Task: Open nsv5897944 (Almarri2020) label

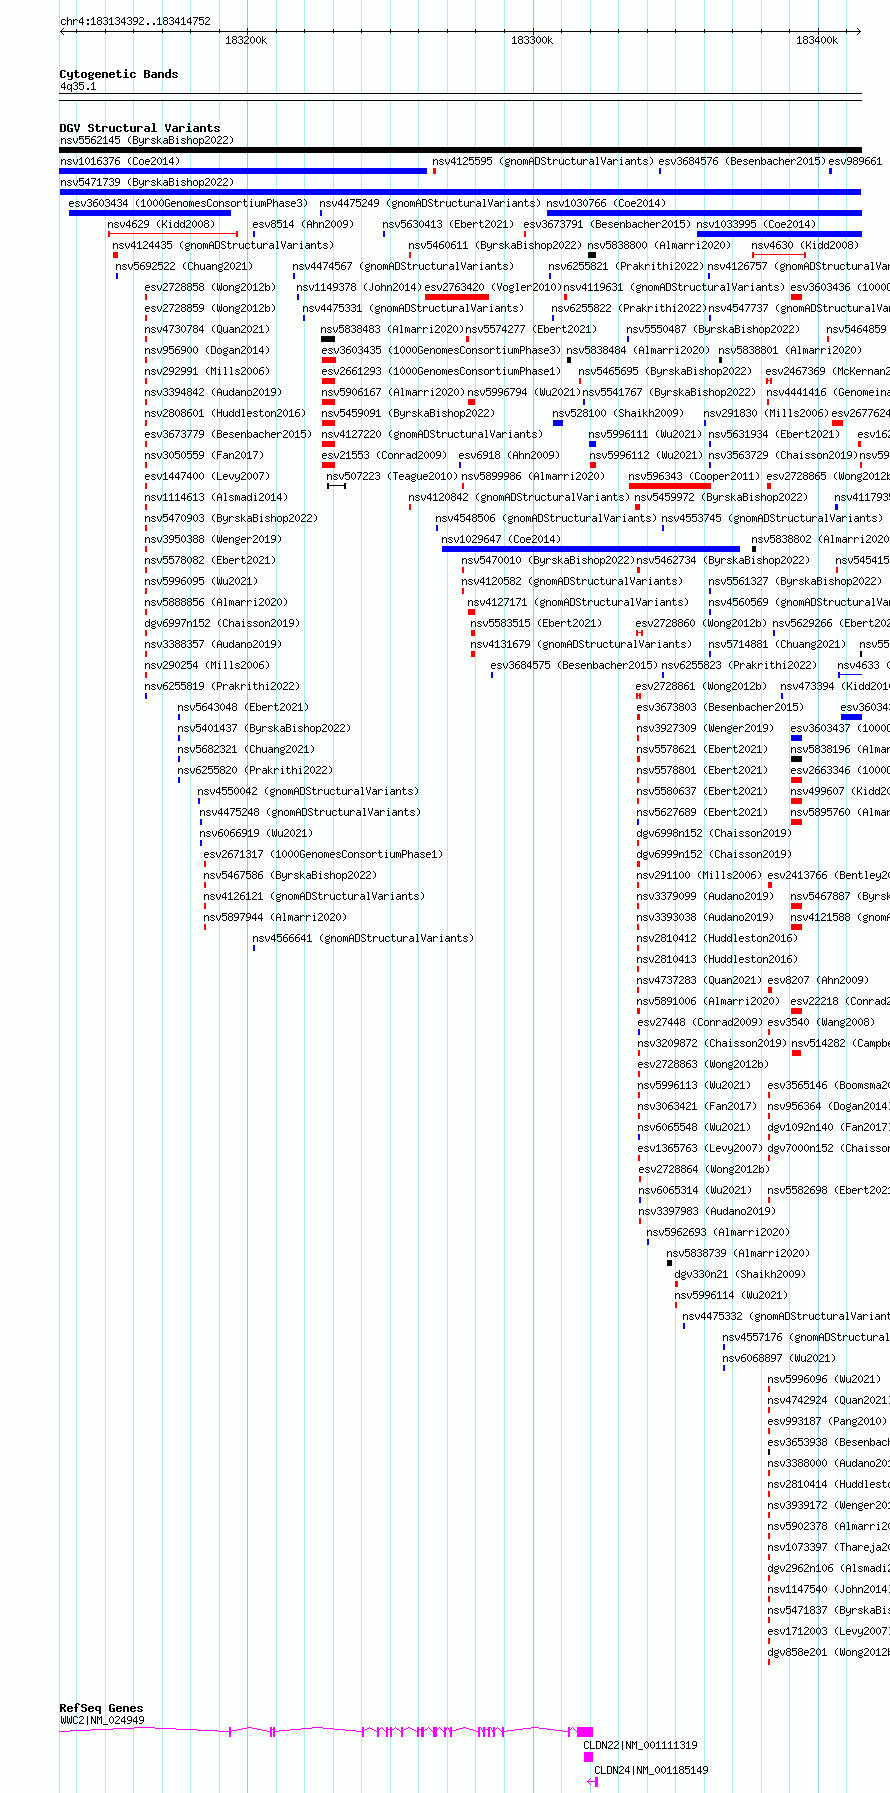Action: click(275, 917)
